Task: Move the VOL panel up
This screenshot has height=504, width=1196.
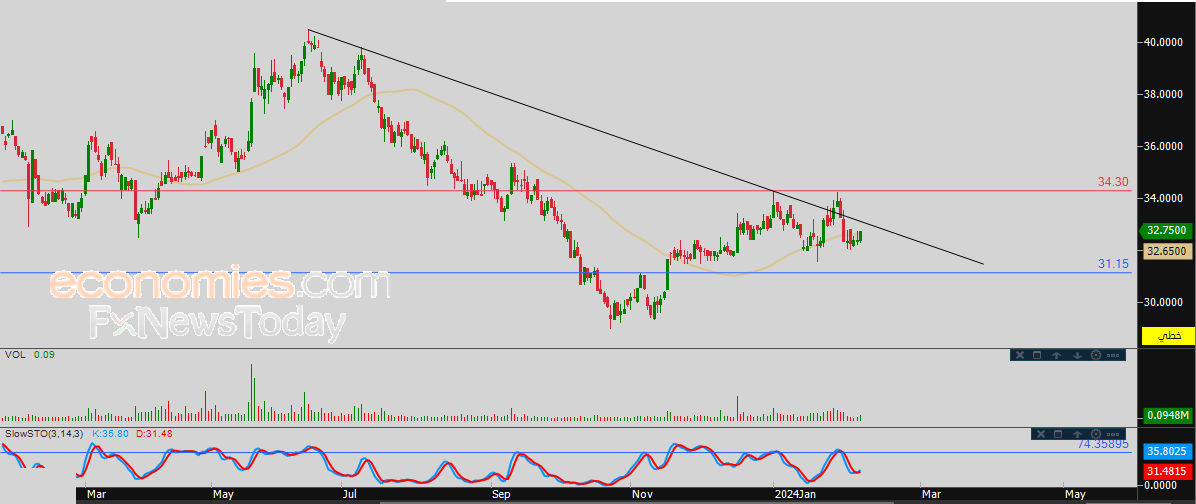Action: [x=1057, y=355]
